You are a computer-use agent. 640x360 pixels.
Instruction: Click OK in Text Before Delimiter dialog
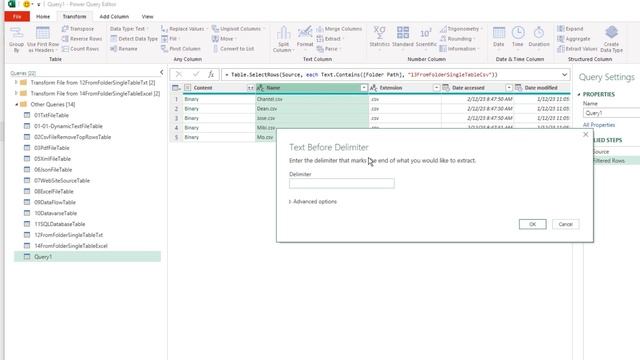coord(532,224)
